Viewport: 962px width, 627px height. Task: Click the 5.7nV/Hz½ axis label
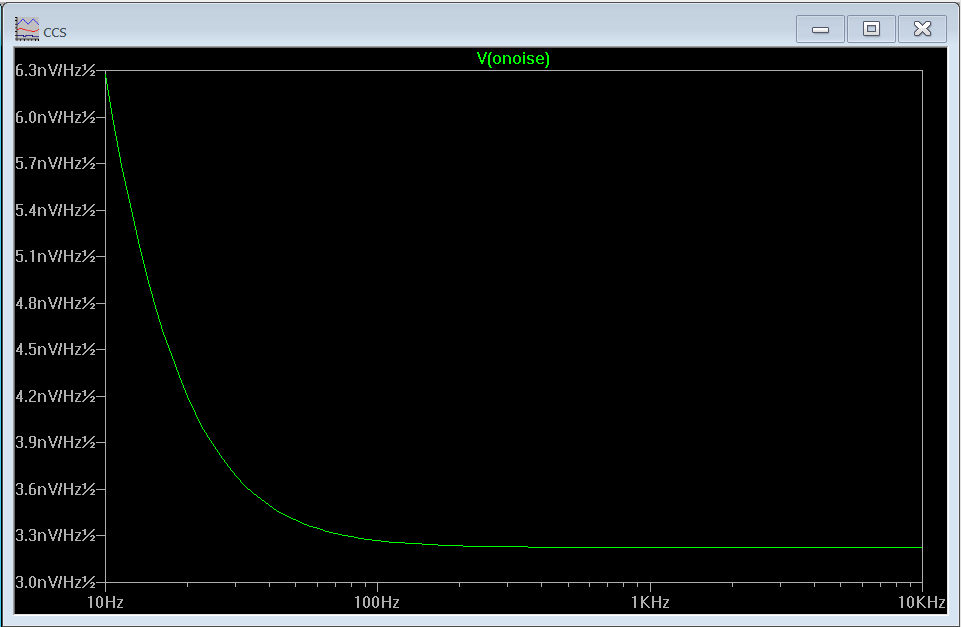(x=56, y=163)
